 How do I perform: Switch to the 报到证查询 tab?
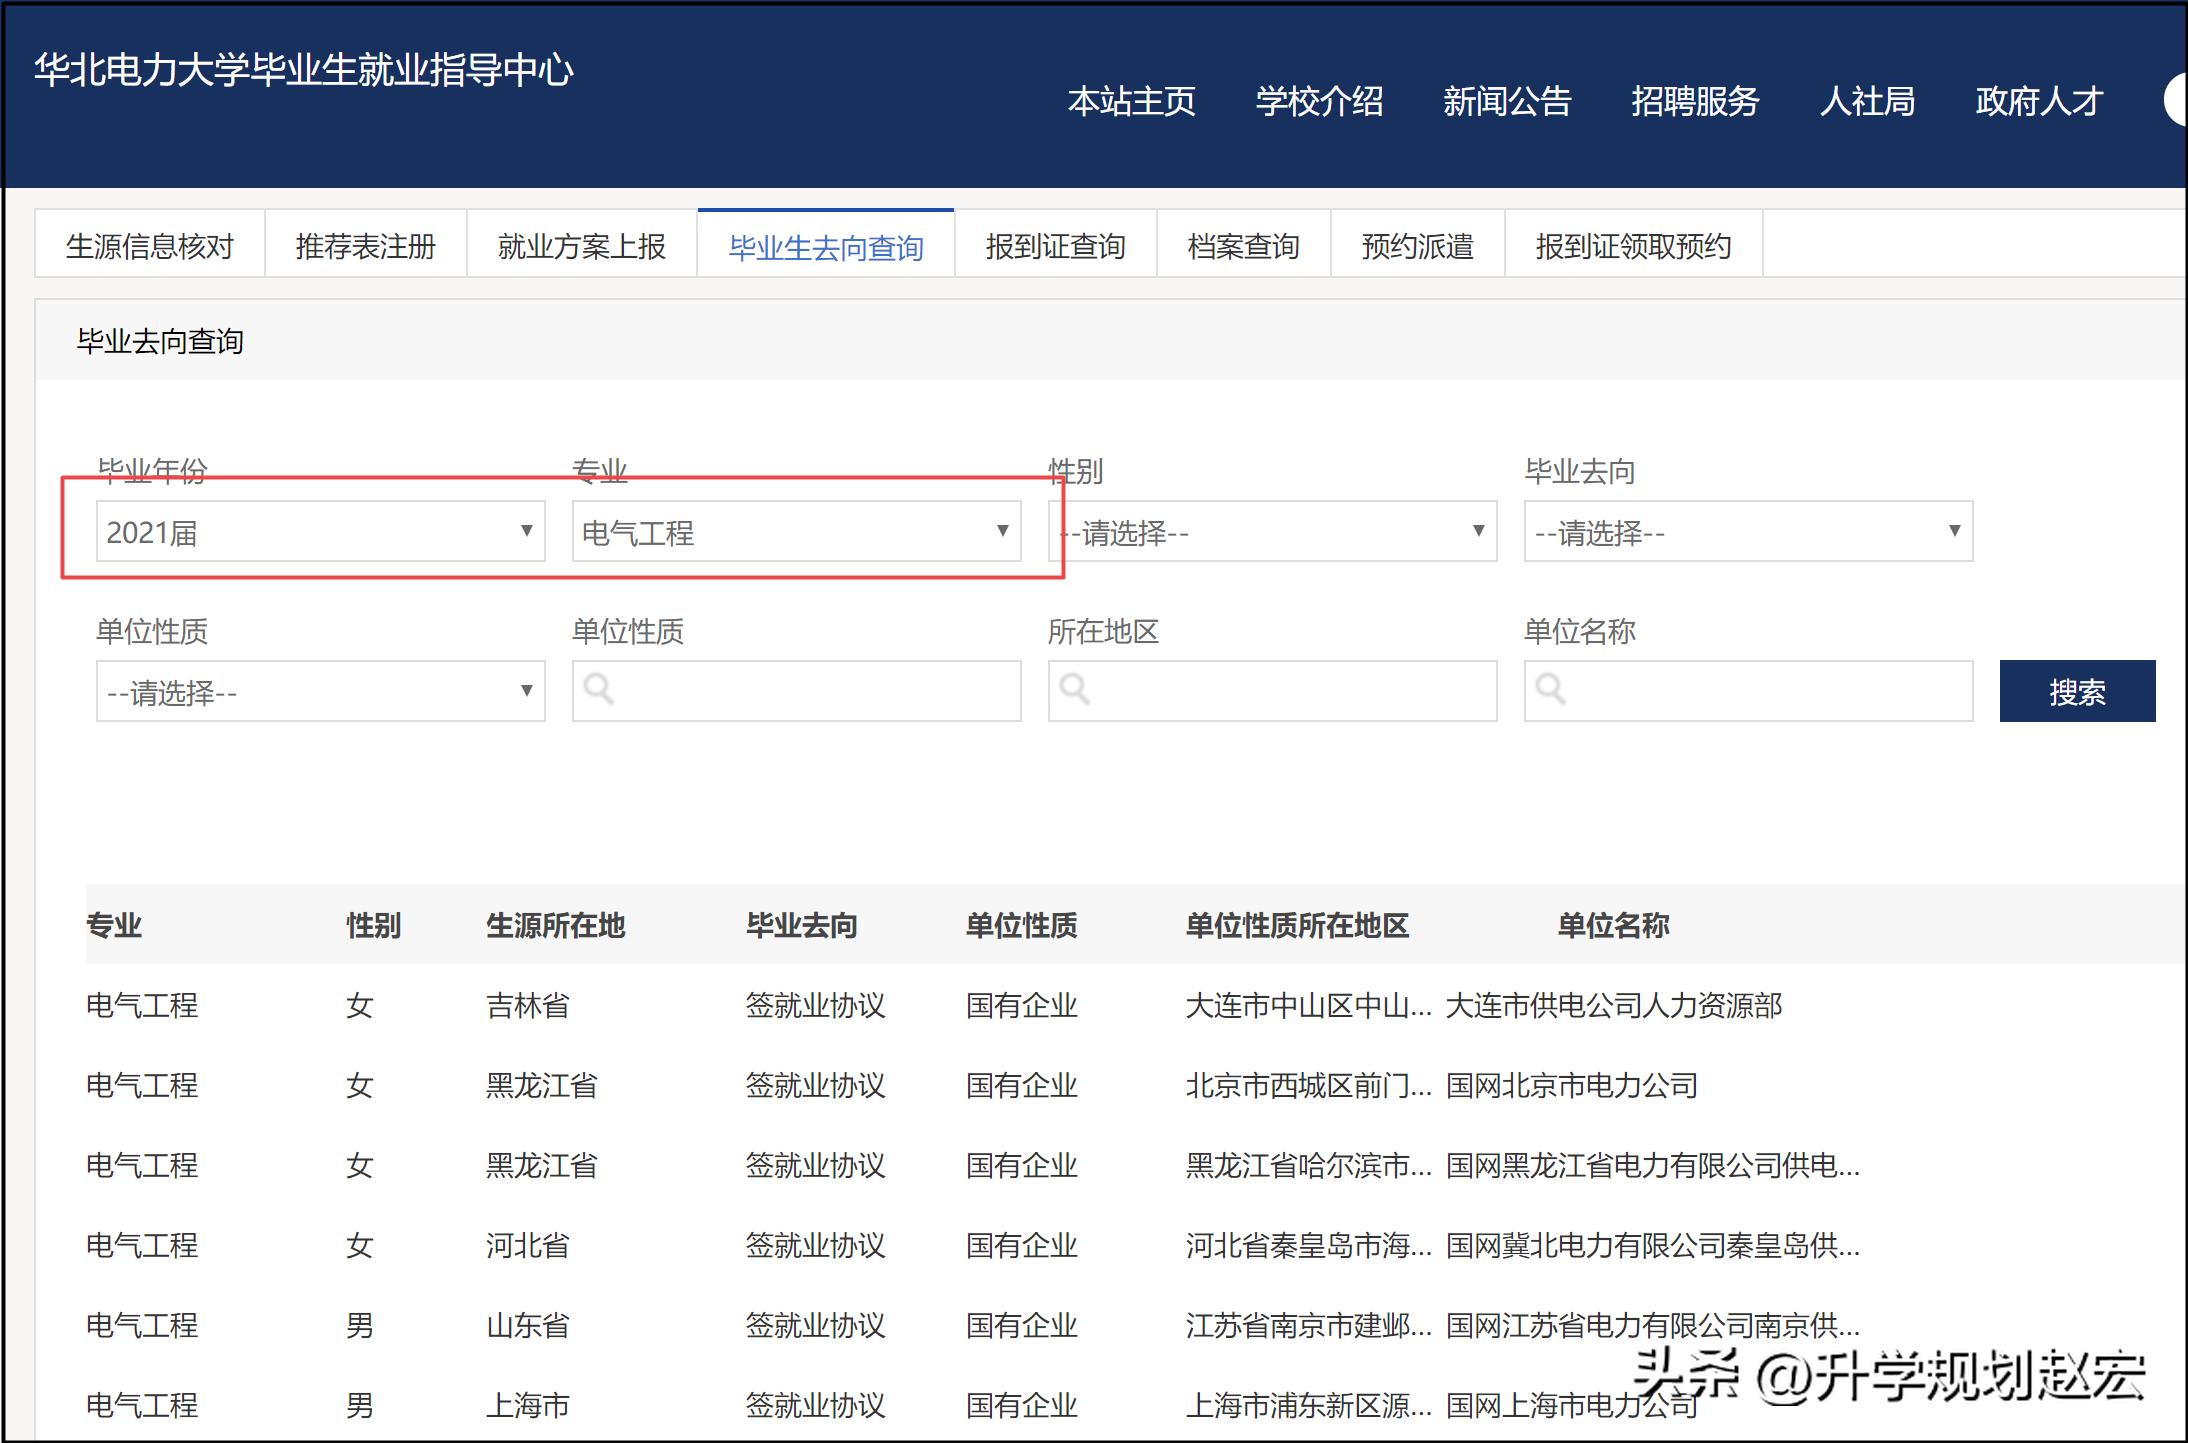pyautogui.click(x=1055, y=244)
